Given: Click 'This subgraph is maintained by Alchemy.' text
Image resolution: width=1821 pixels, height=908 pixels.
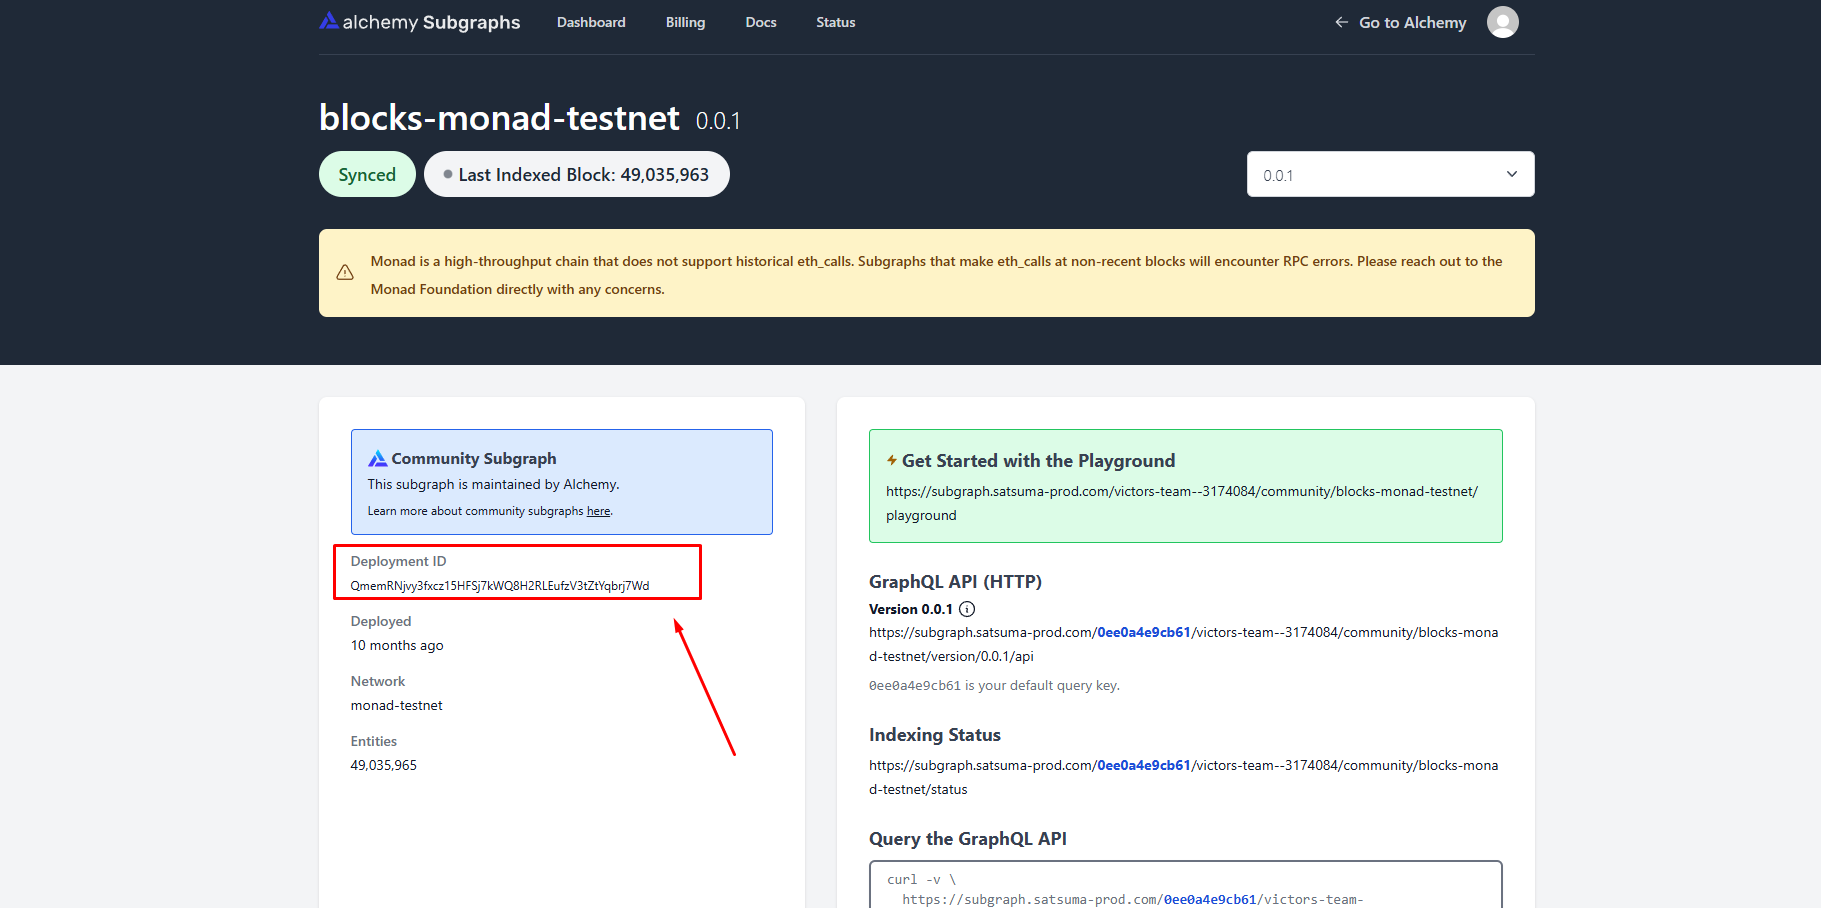Looking at the screenshot, I should pyautogui.click(x=493, y=484).
